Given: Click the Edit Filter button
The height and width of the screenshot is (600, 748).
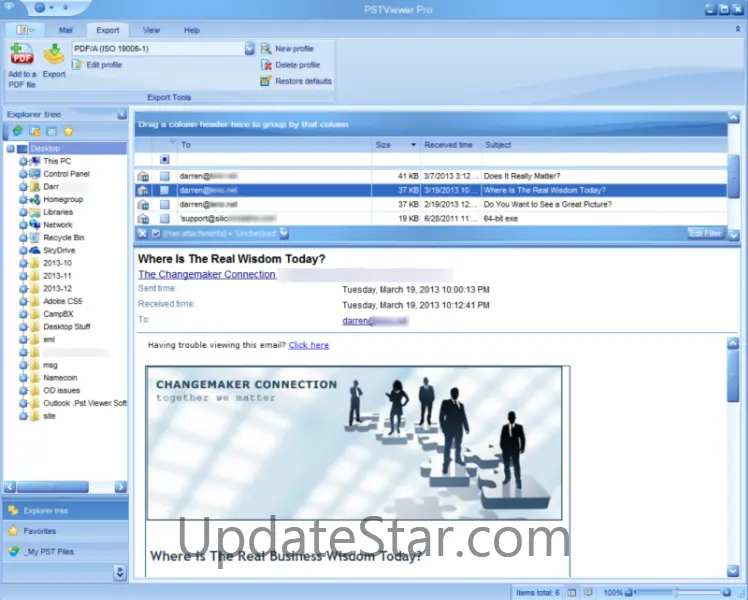Looking at the screenshot, I should 706,233.
